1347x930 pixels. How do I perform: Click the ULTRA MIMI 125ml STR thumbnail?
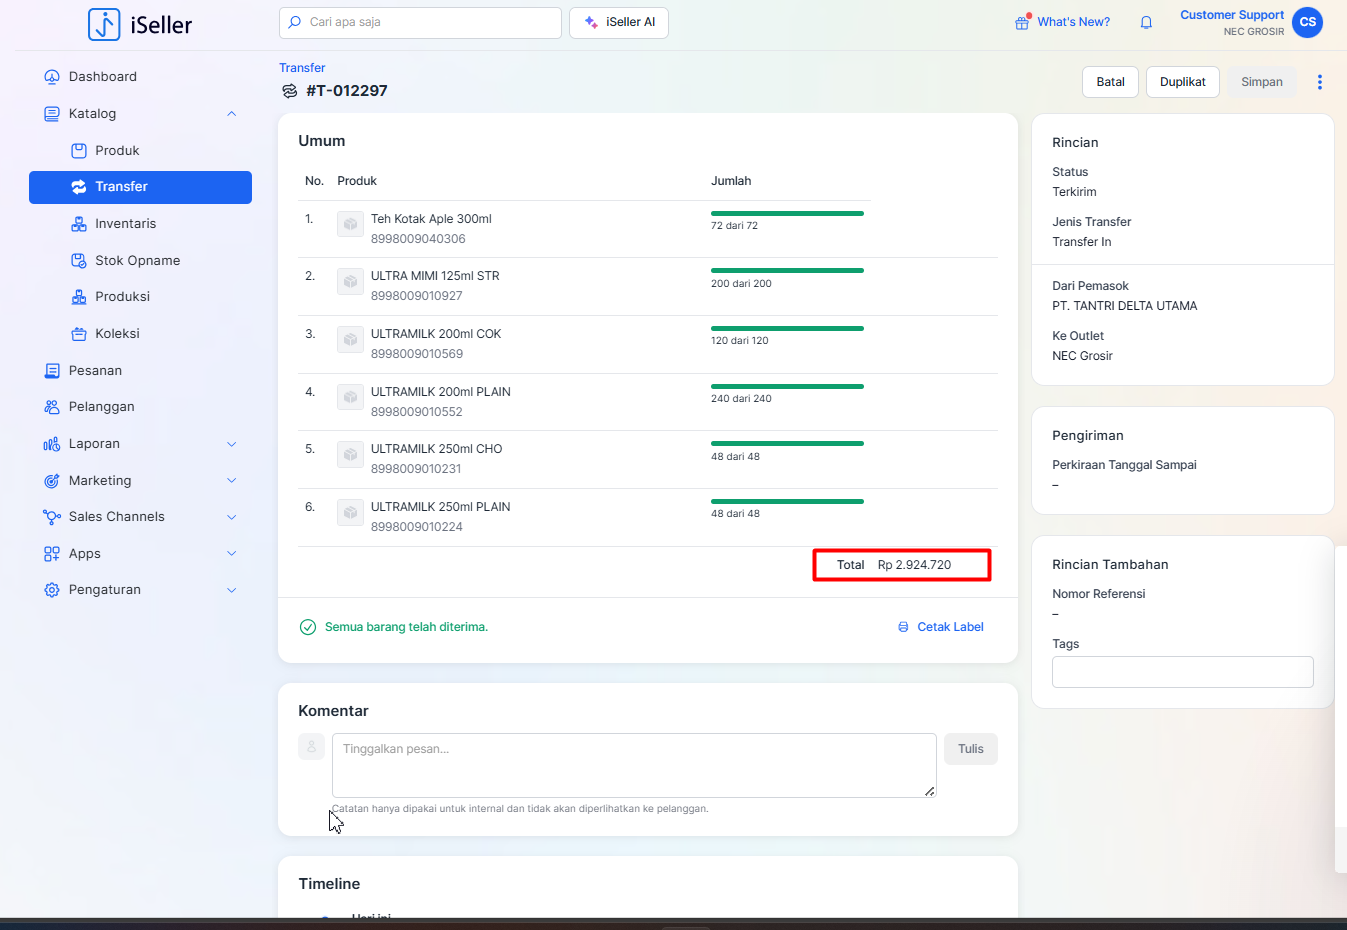(x=350, y=282)
